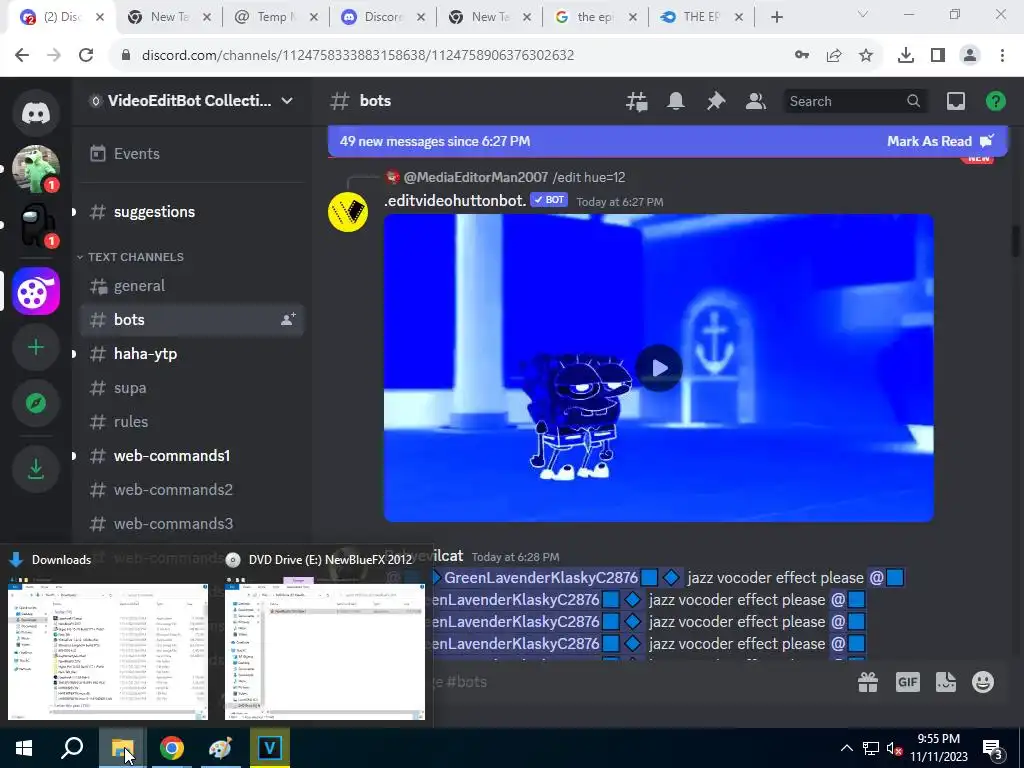Screen dimensions: 1024x768
Task: Open the haha-ytp channel
Action: click(x=192, y=353)
